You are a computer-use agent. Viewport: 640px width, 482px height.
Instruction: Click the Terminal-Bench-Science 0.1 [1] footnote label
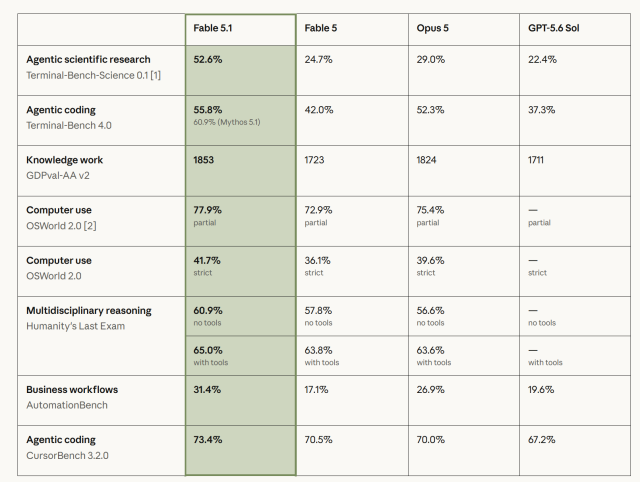click(93, 76)
